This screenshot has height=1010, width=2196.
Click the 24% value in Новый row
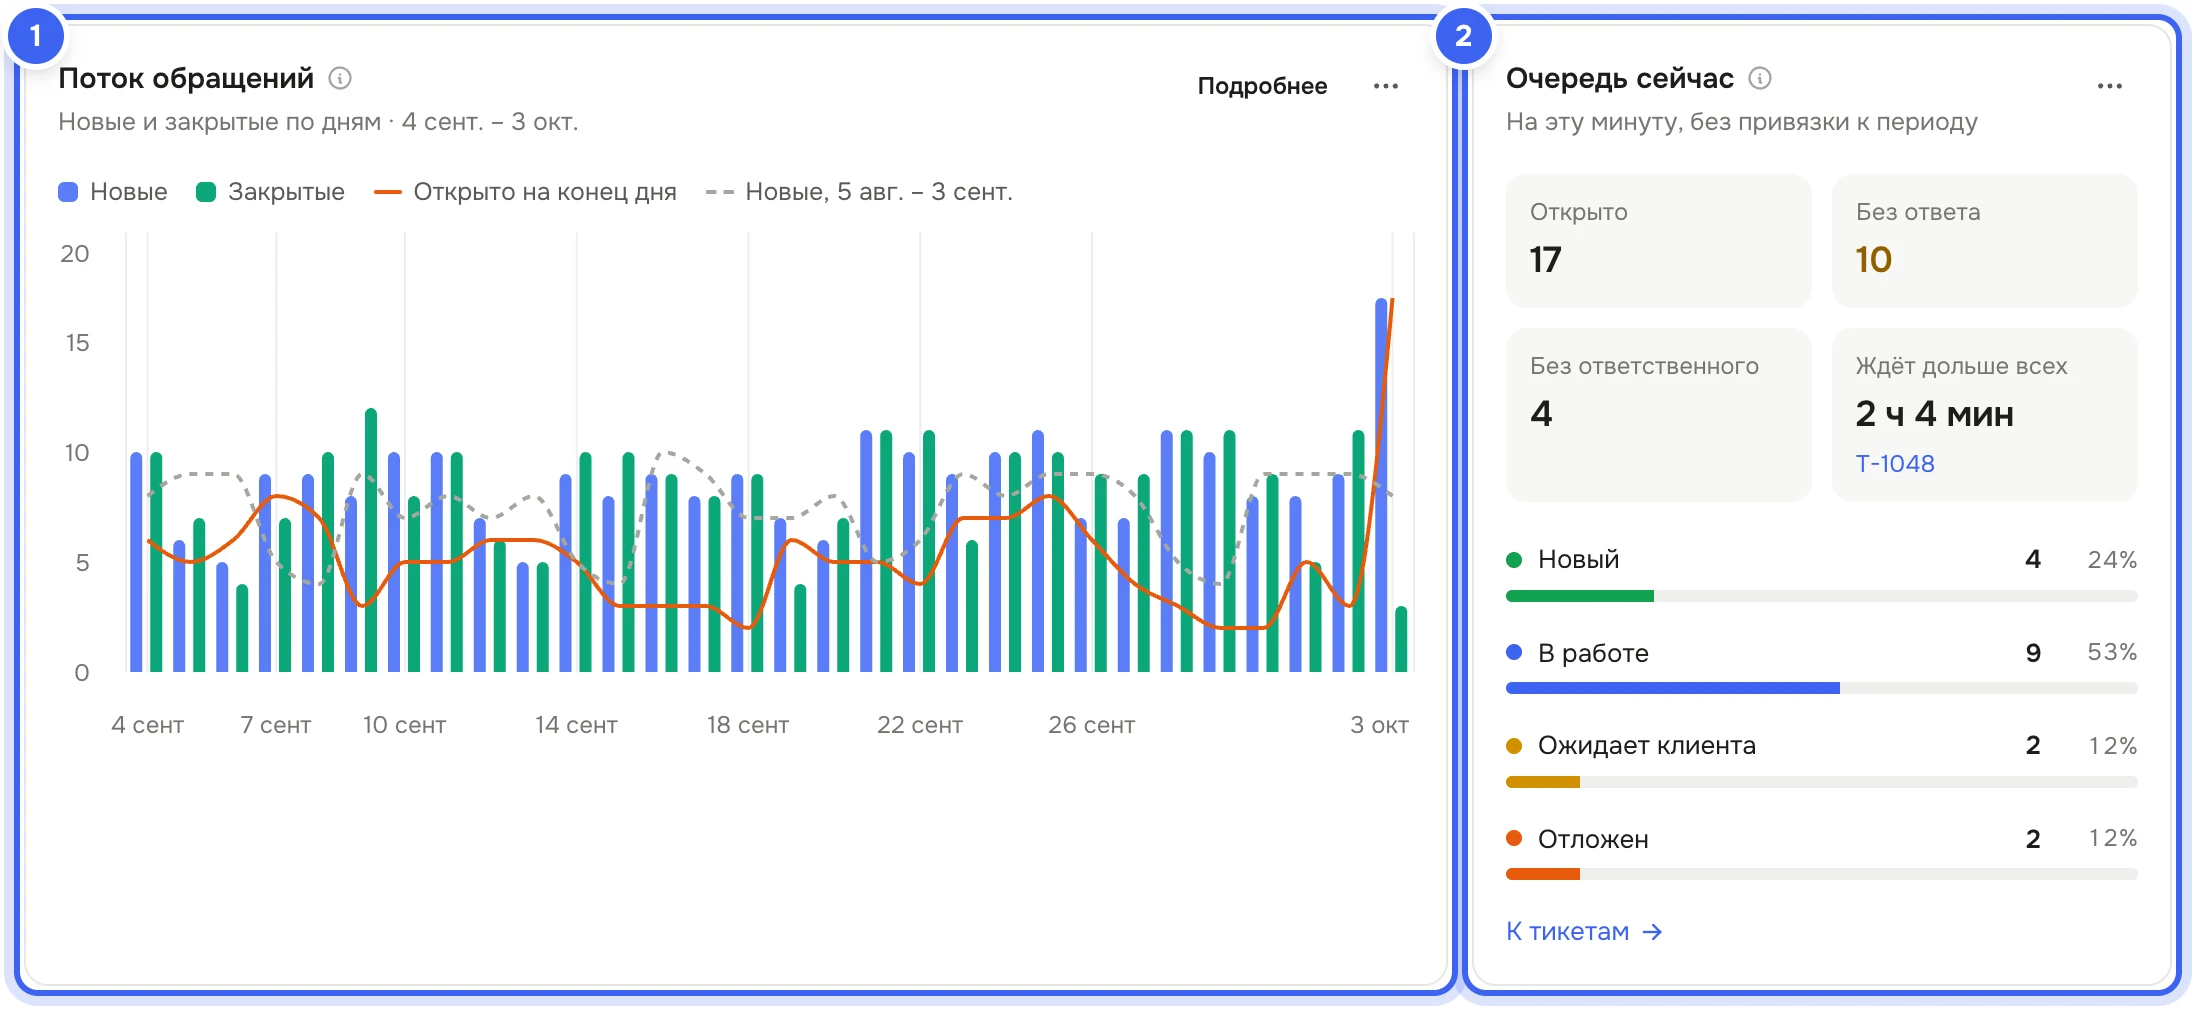coord(2112,560)
